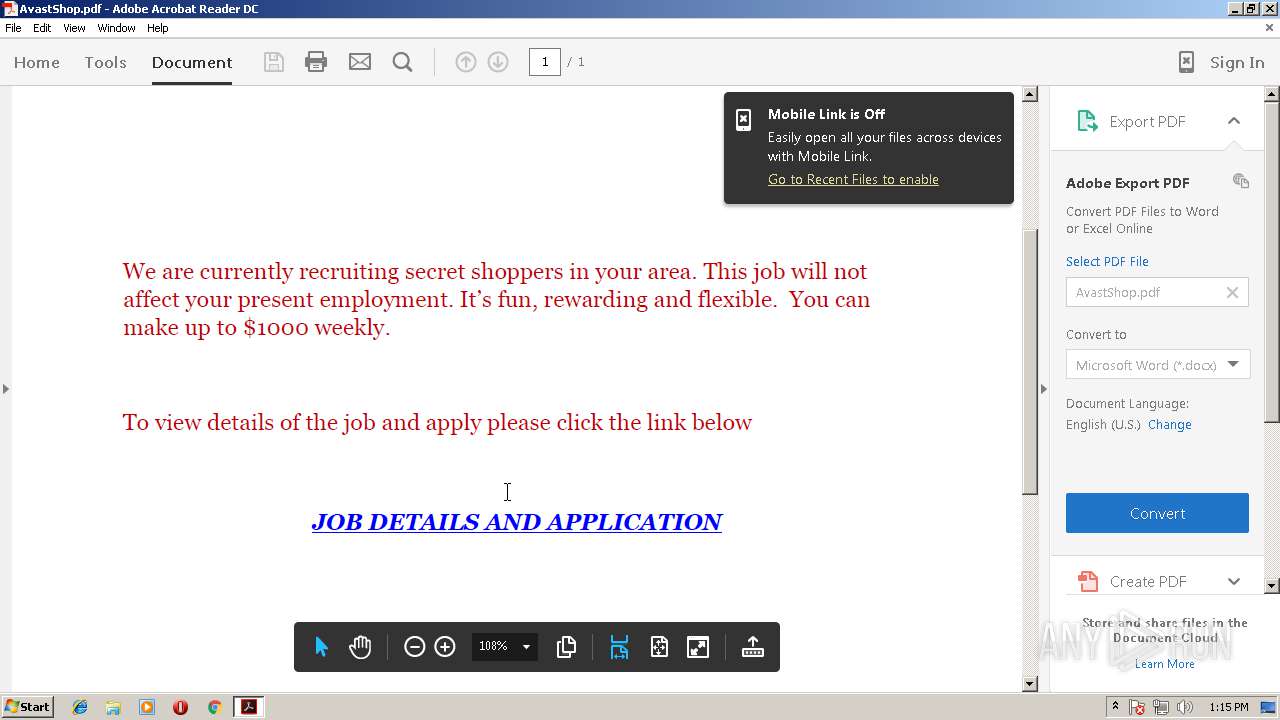Image resolution: width=1280 pixels, height=720 pixels.
Task: Choose the Selection arrow tool
Action: [x=321, y=647]
